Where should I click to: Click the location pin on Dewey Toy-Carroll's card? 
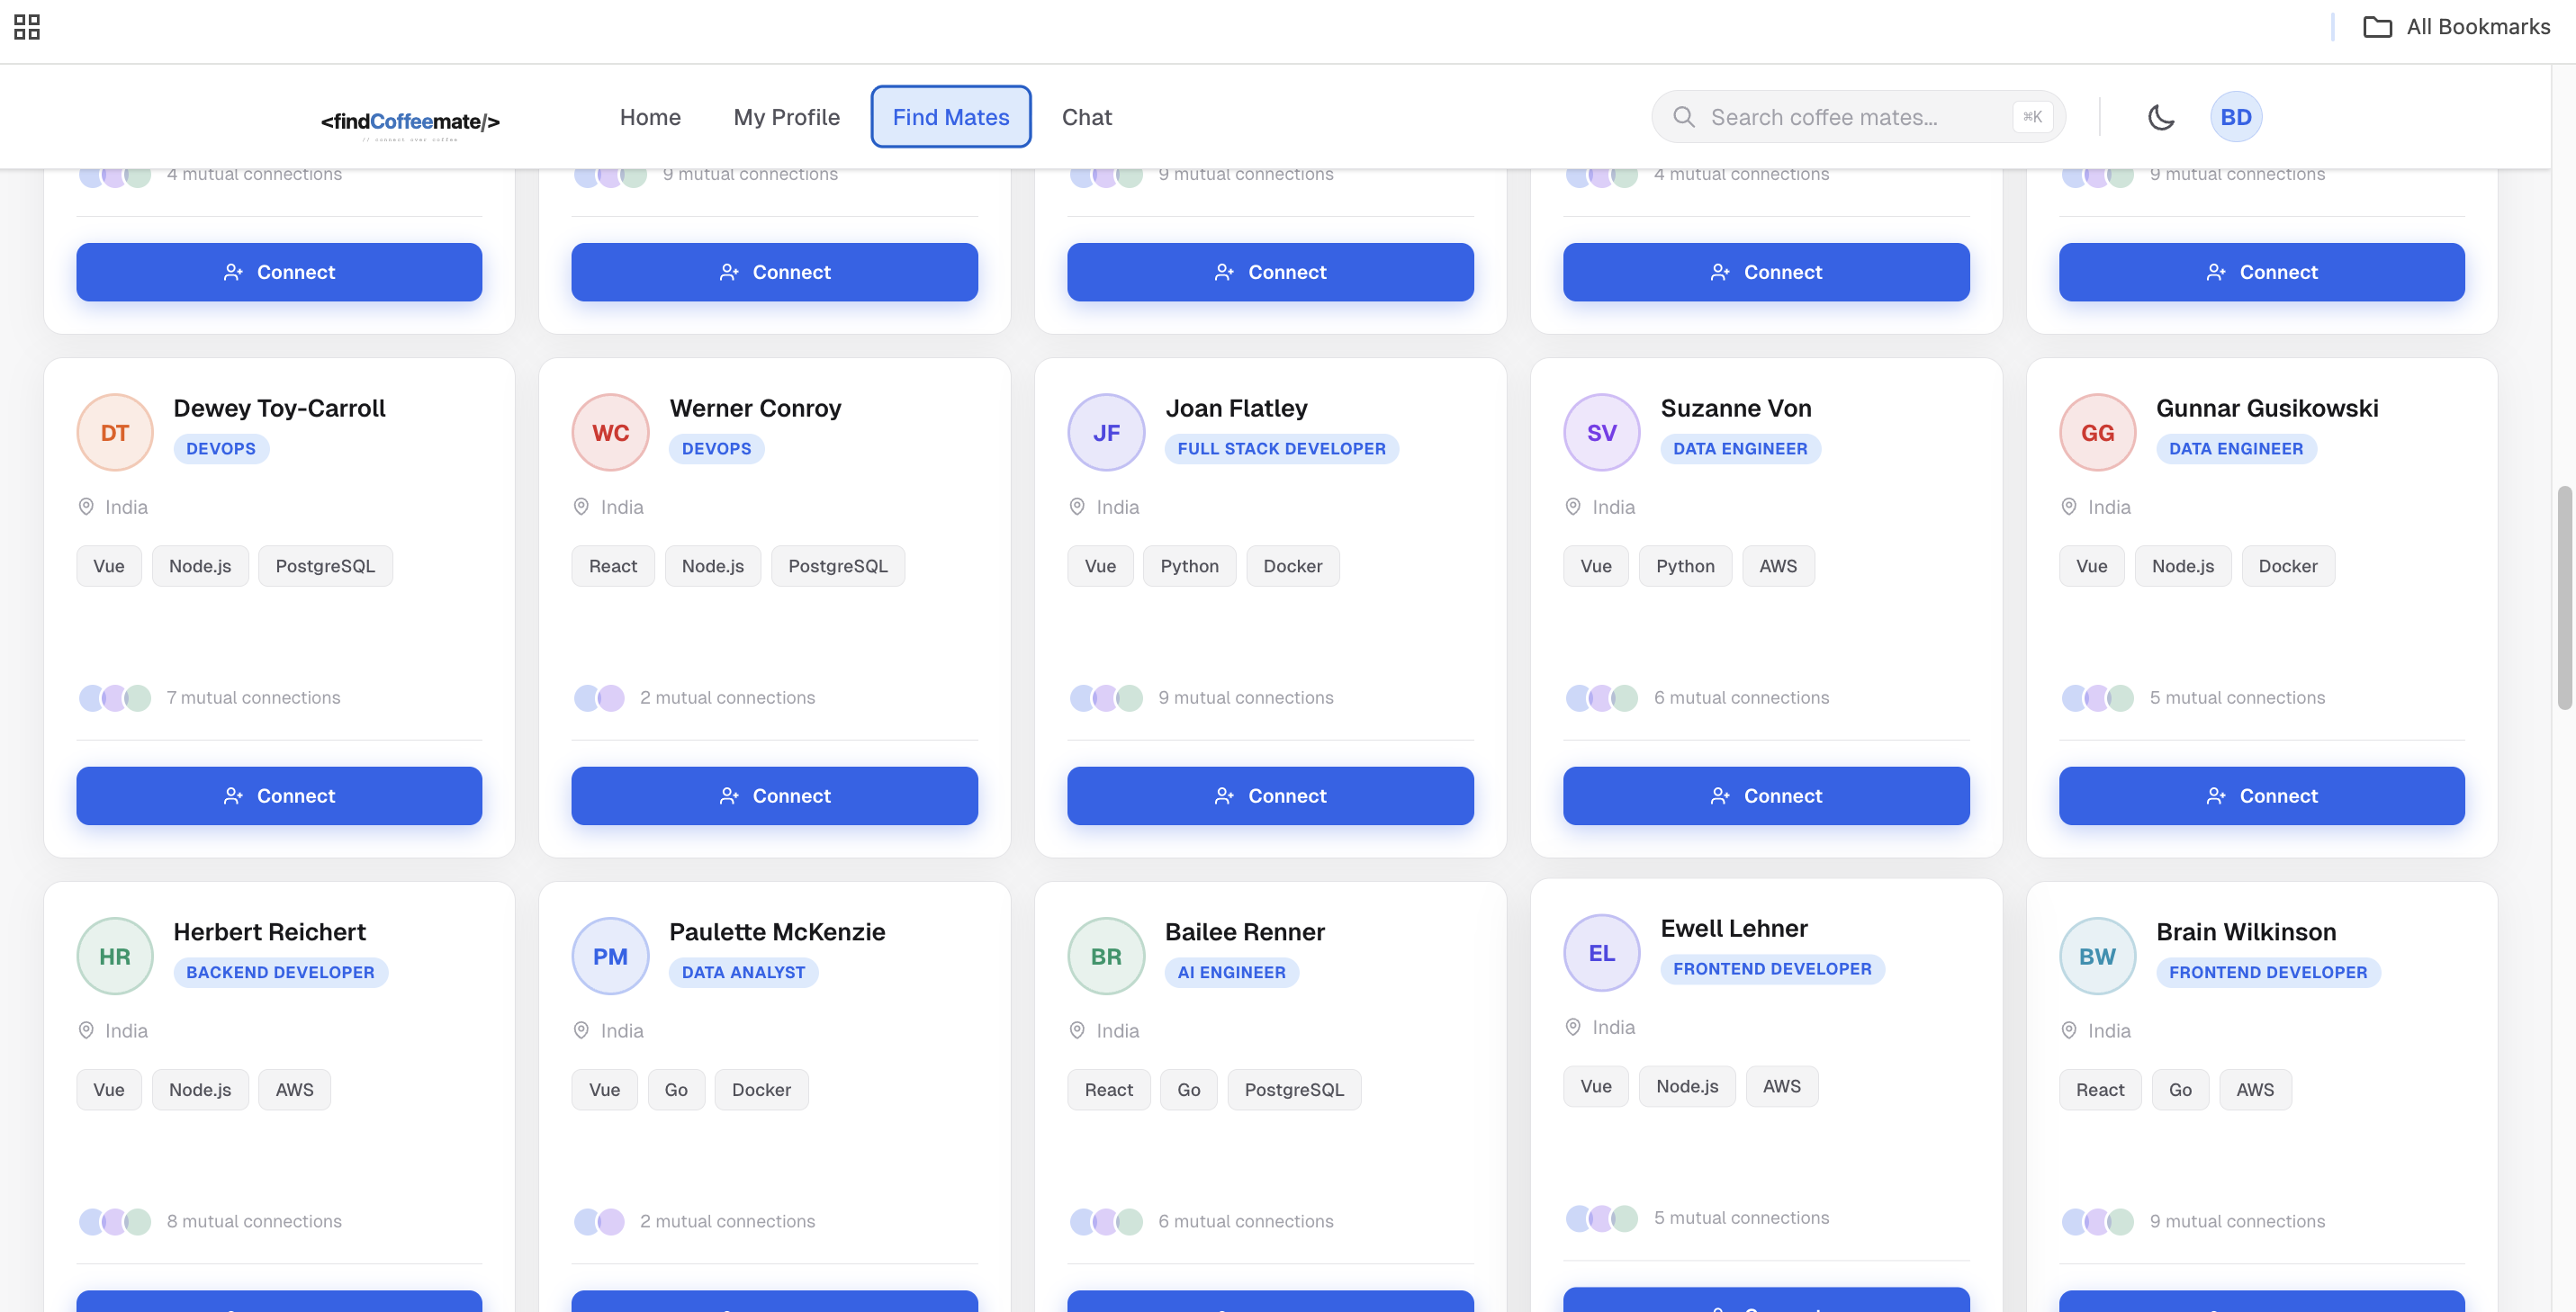point(86,507)
